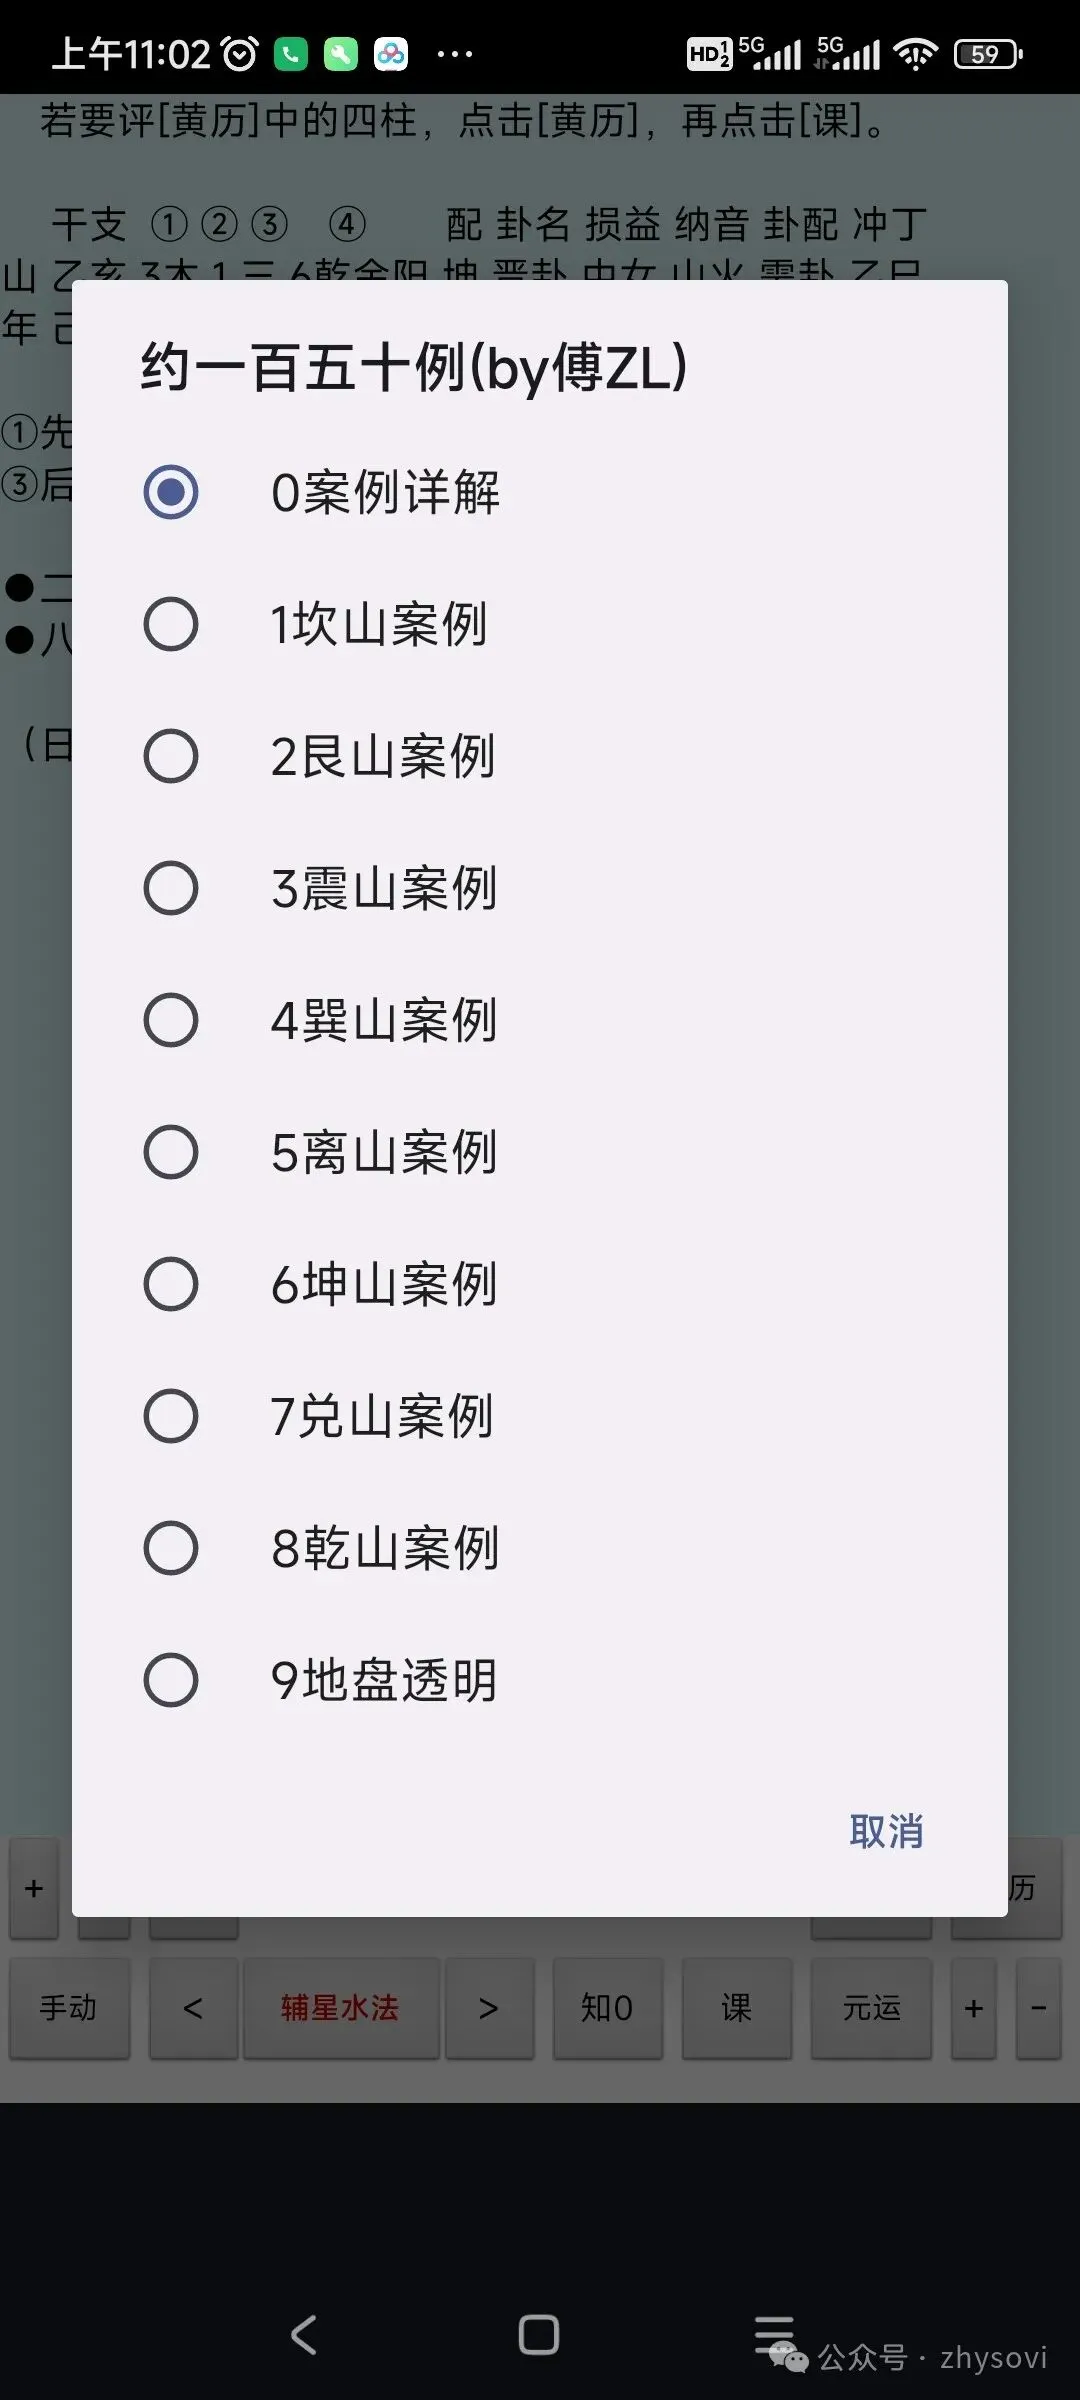Choose 5离山案例 from the list
Screen dimensions: 1080x2400
coord(540,1152)
